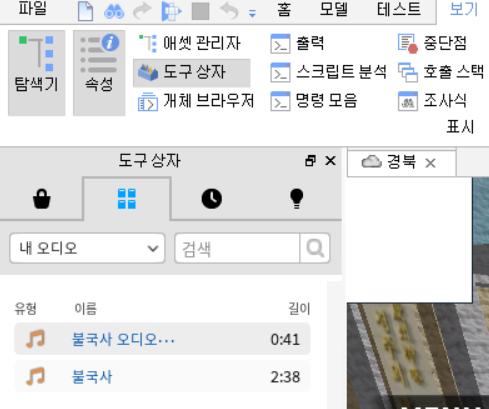Select the marketplace shopping bag tab
Screen dimensions: 489x409
[42, 199]
